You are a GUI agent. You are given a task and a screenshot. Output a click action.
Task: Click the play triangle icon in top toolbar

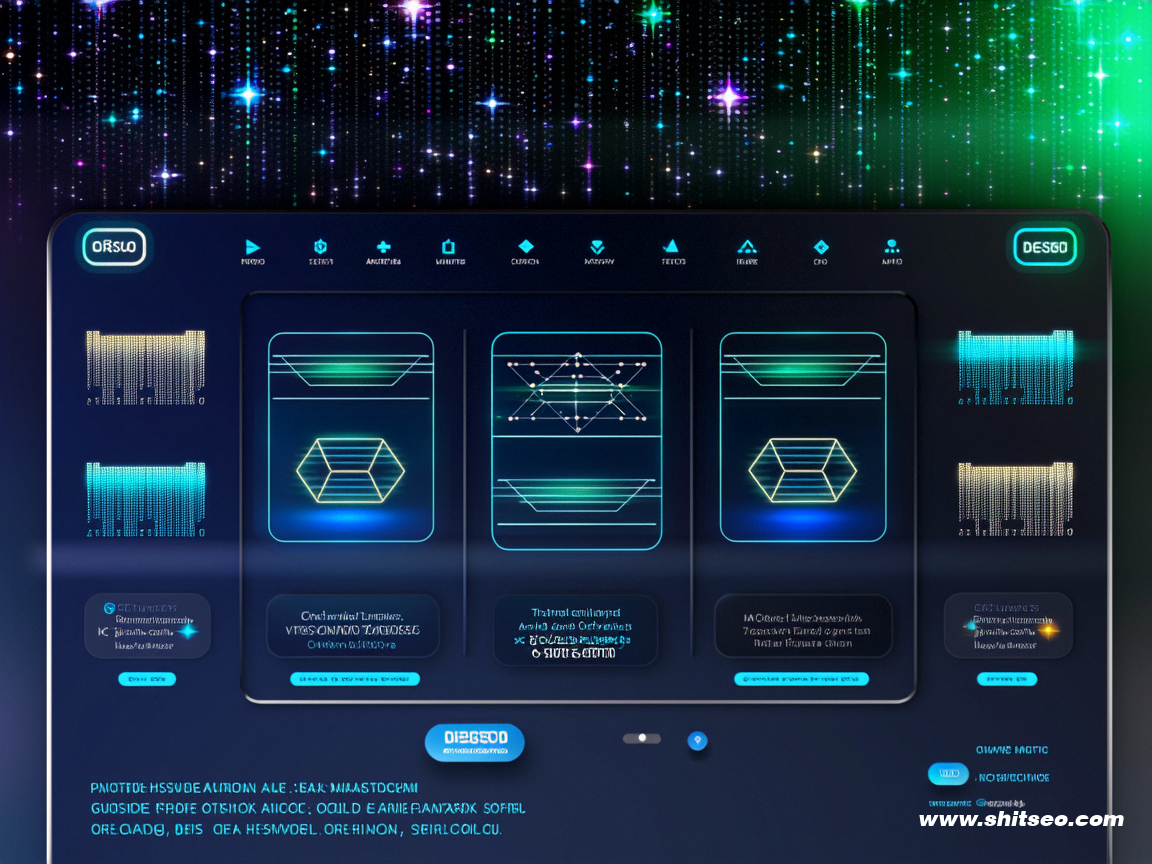(x=252, y=248)
